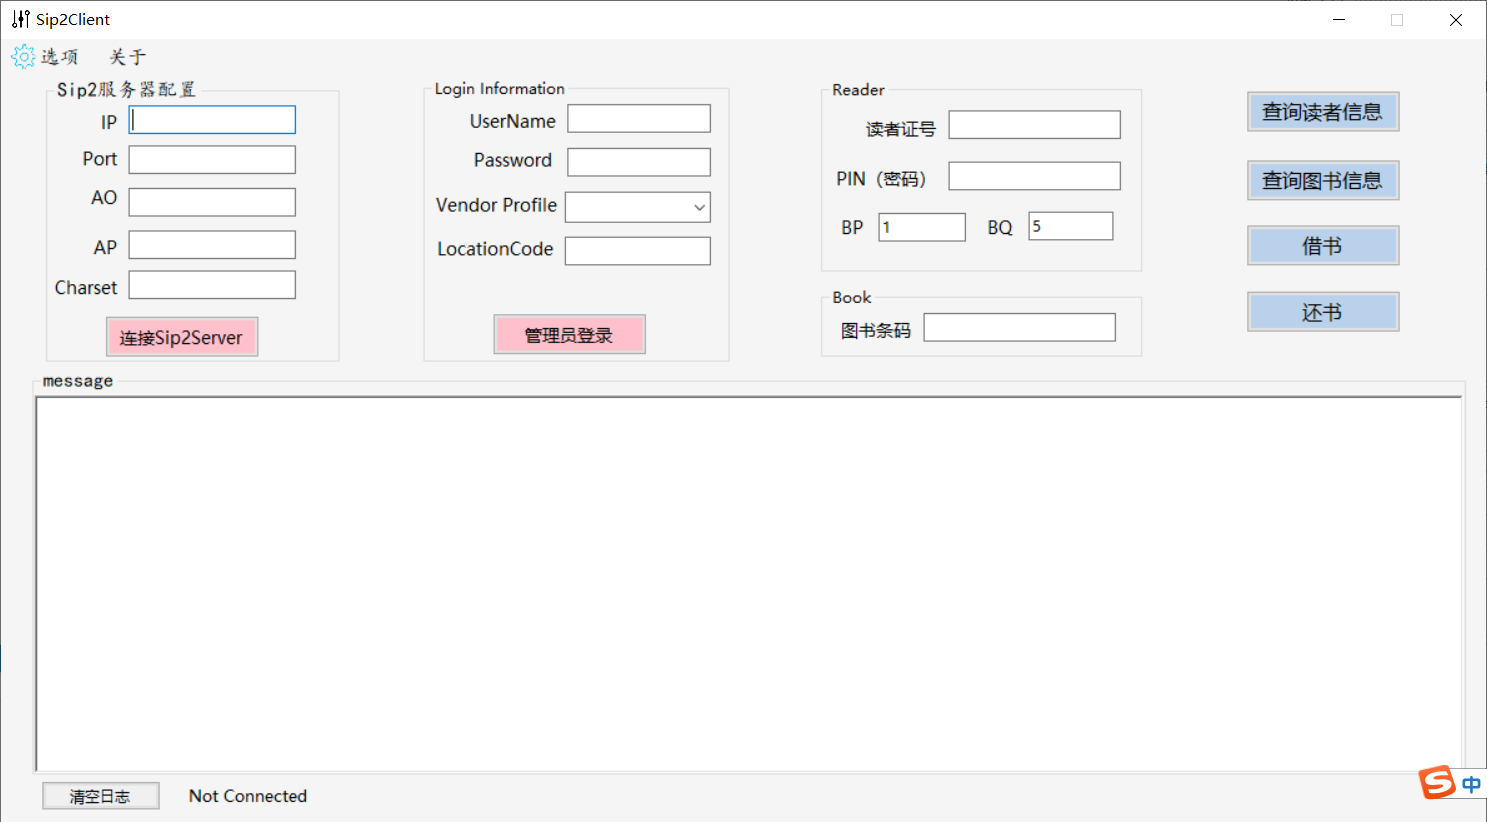Screen dimensions: 1487x822
Task: Click the 还书 button
Action: [1322, 311]
